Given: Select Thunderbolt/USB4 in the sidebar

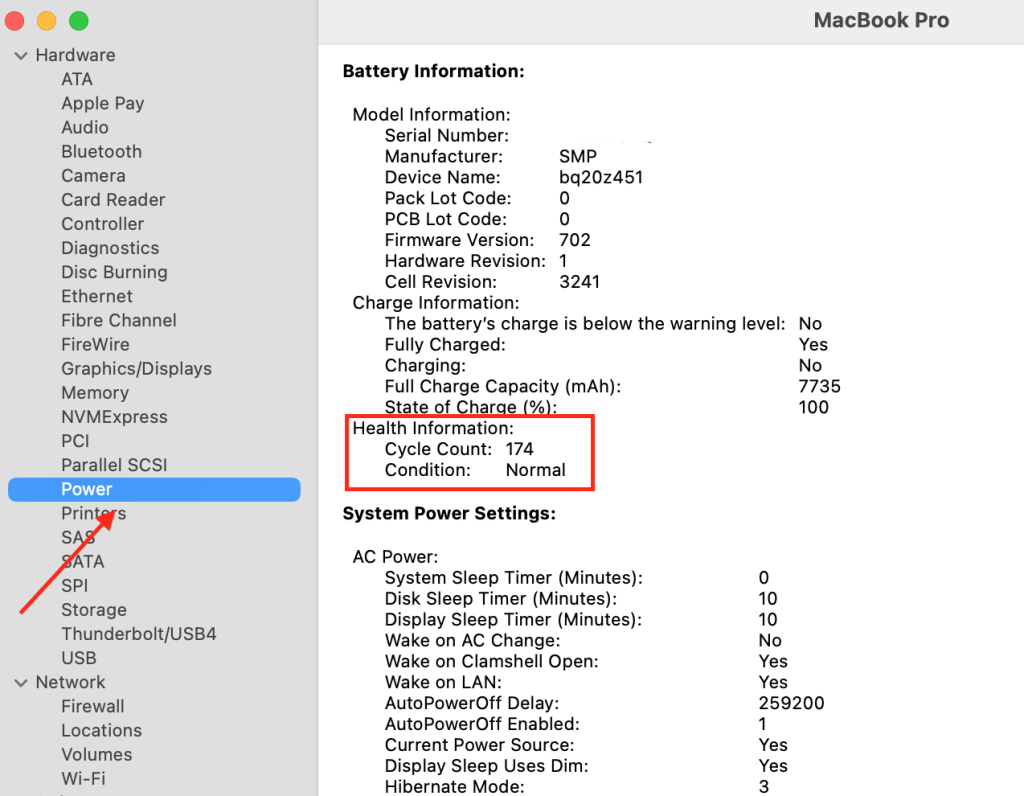Looking at the screenshot, I should pyautogui.click(x=139, y=635).
